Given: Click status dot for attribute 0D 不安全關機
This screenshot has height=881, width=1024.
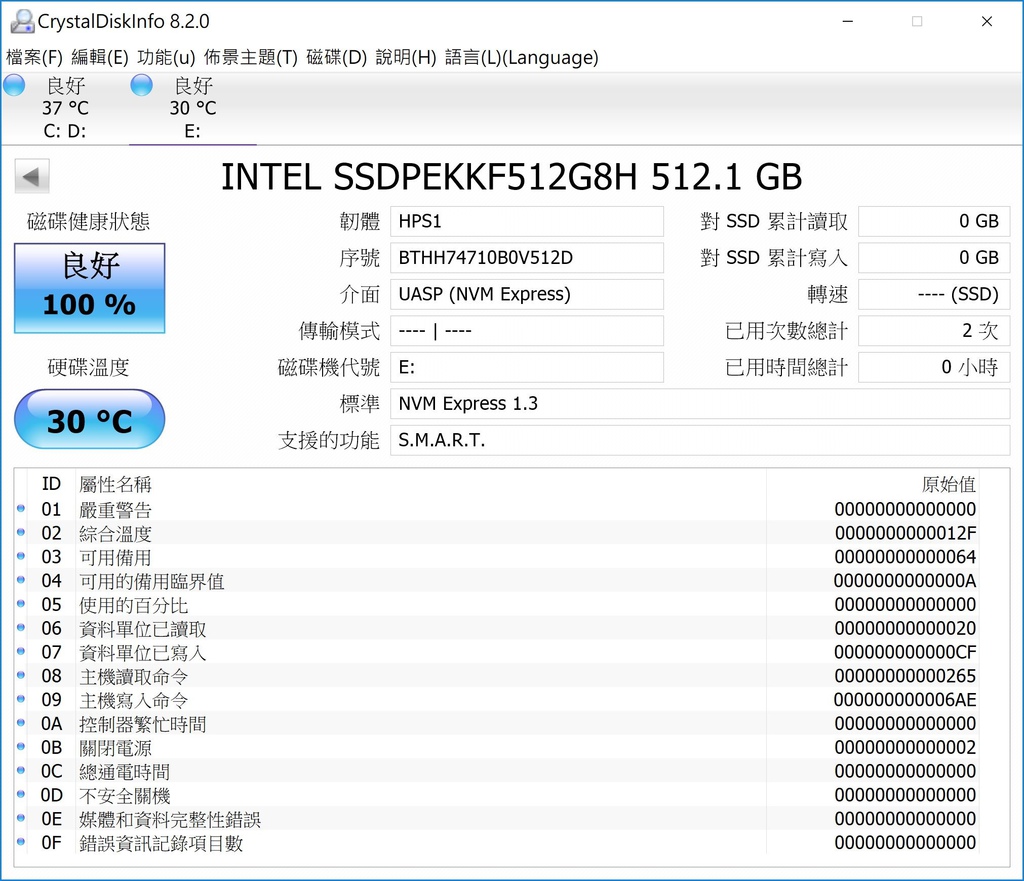Looking at the screenshot, I should (x=21, y=795).
